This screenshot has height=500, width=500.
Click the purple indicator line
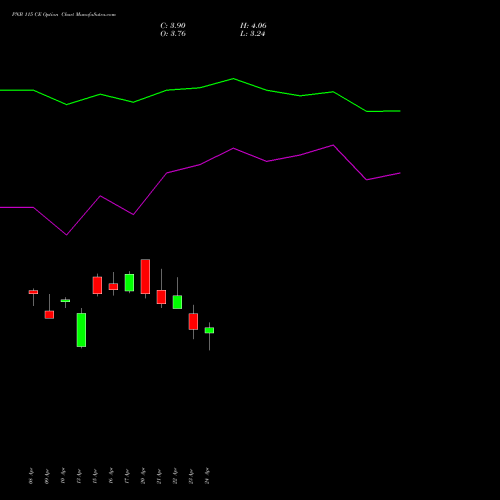point(200,165)
